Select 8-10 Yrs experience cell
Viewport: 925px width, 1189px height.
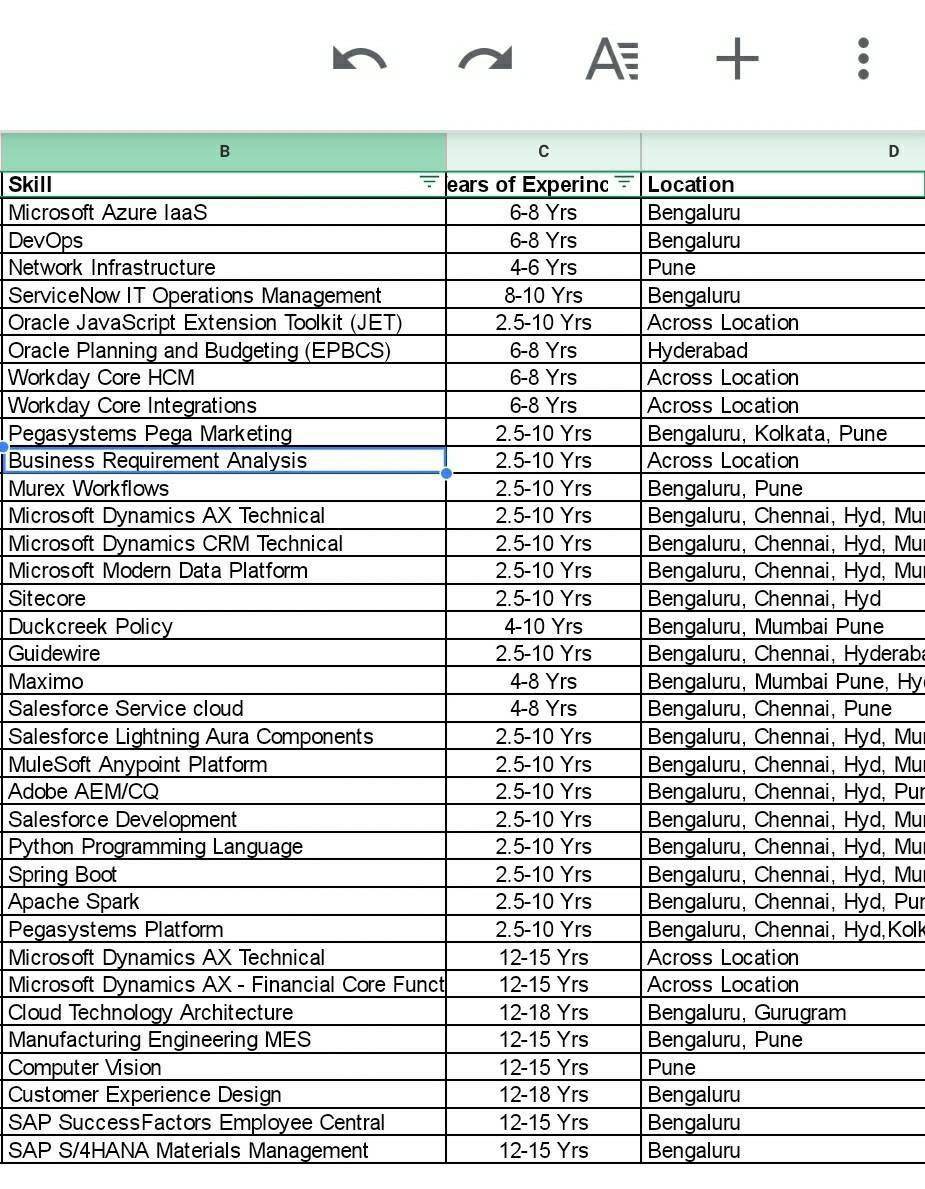pyautogui.click(x=544, y=295)
